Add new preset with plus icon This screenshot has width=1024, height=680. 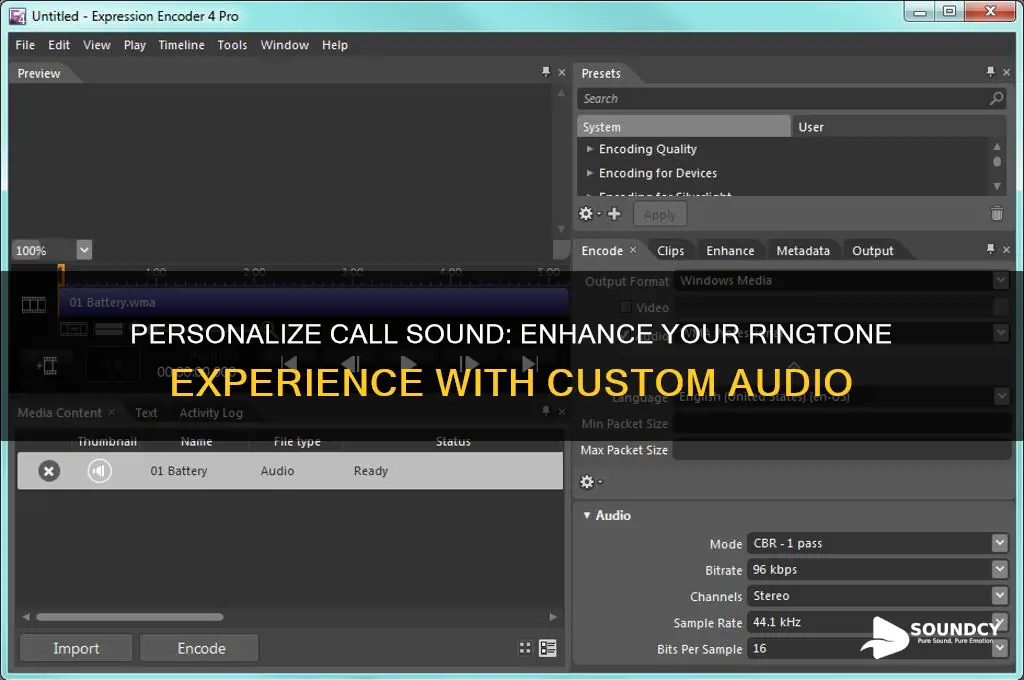point(614,214)
